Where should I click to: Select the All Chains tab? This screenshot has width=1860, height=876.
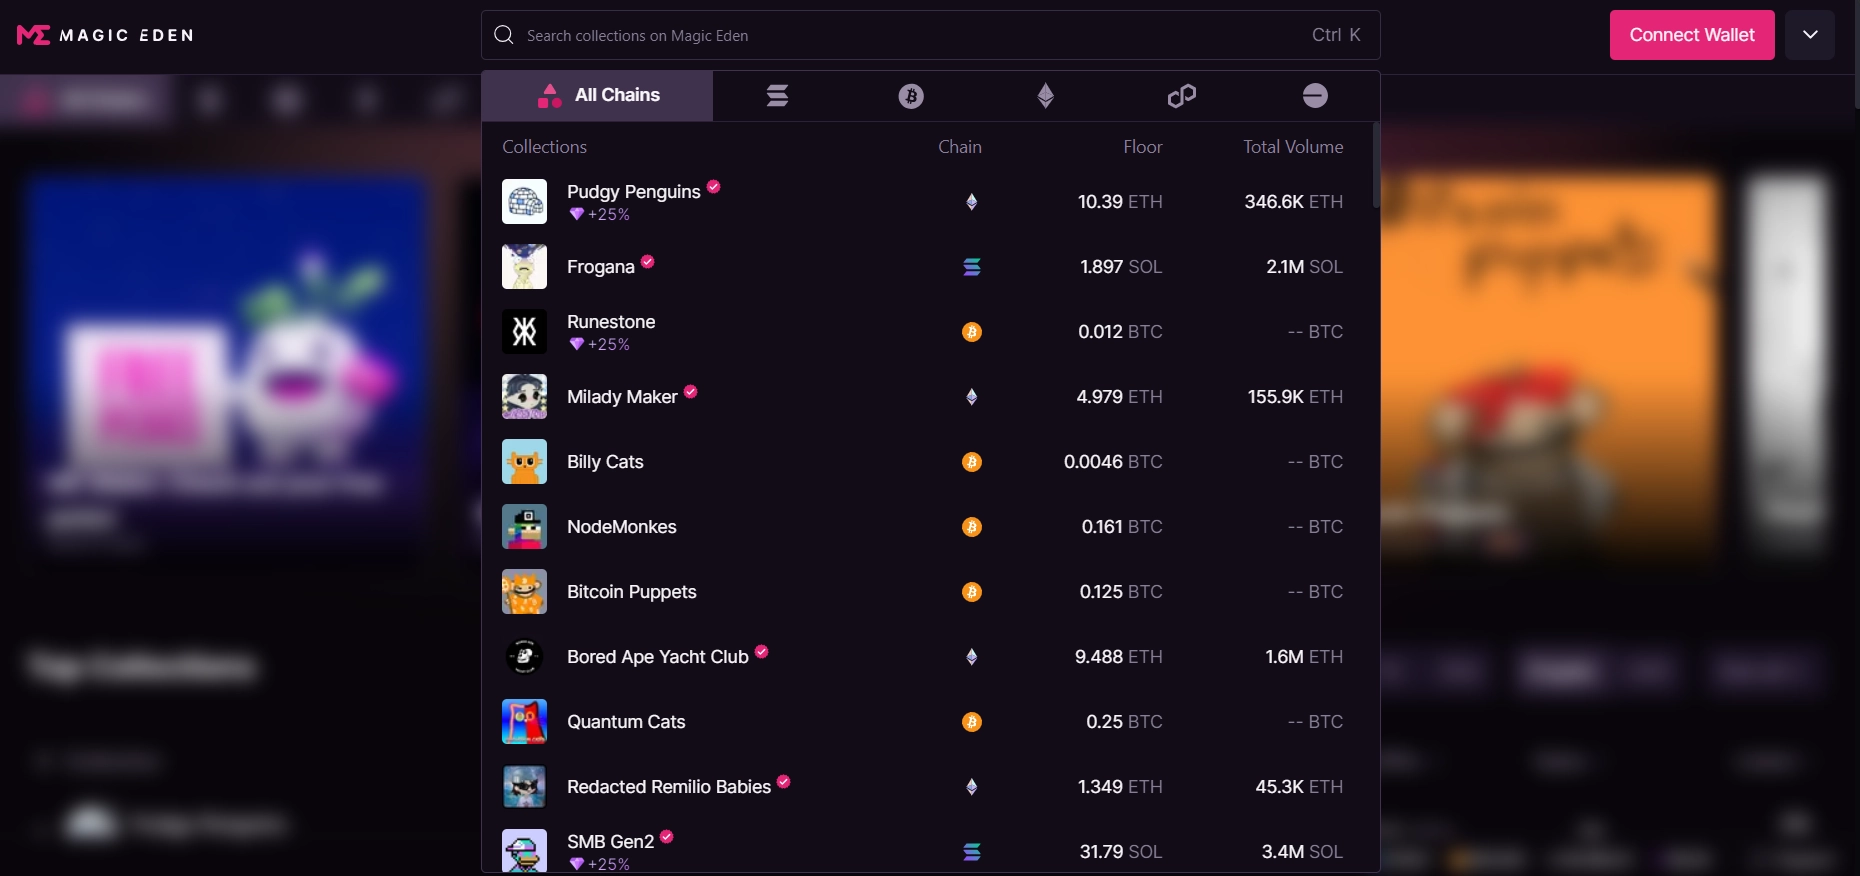click(x=598, y=96)
